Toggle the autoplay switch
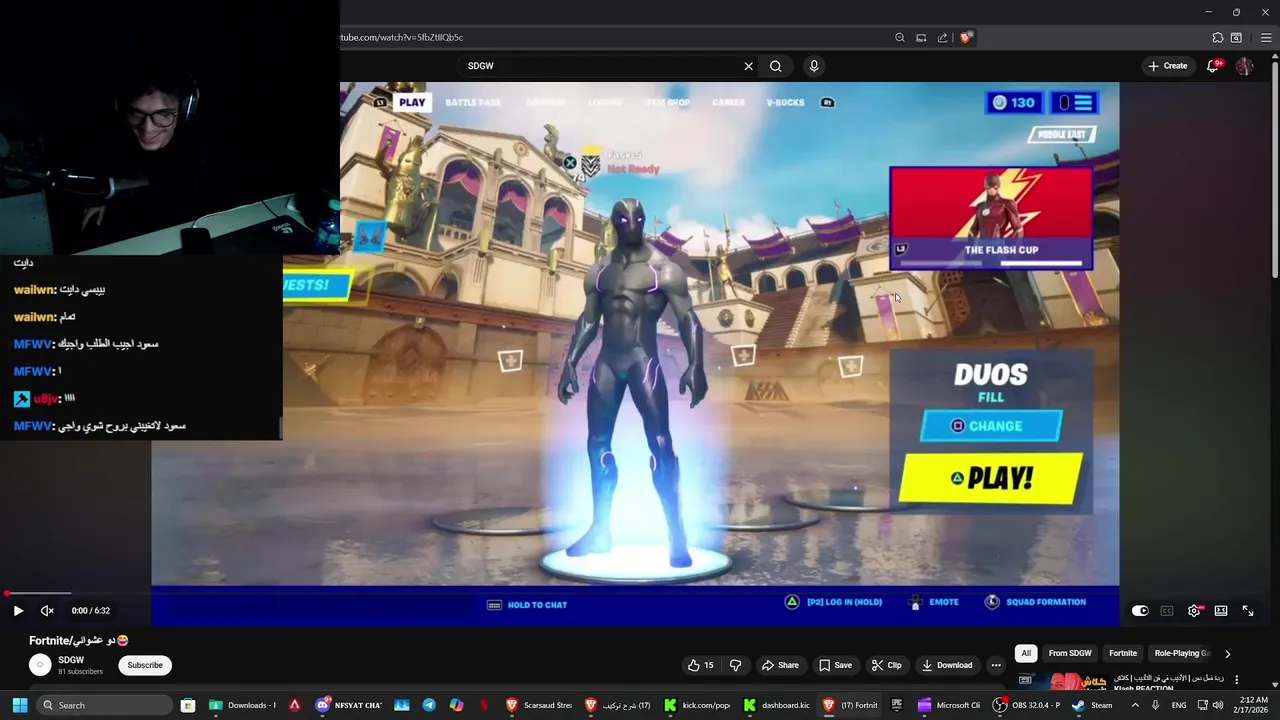Screen dimensions: 1280x720 tap(1140, 610)
